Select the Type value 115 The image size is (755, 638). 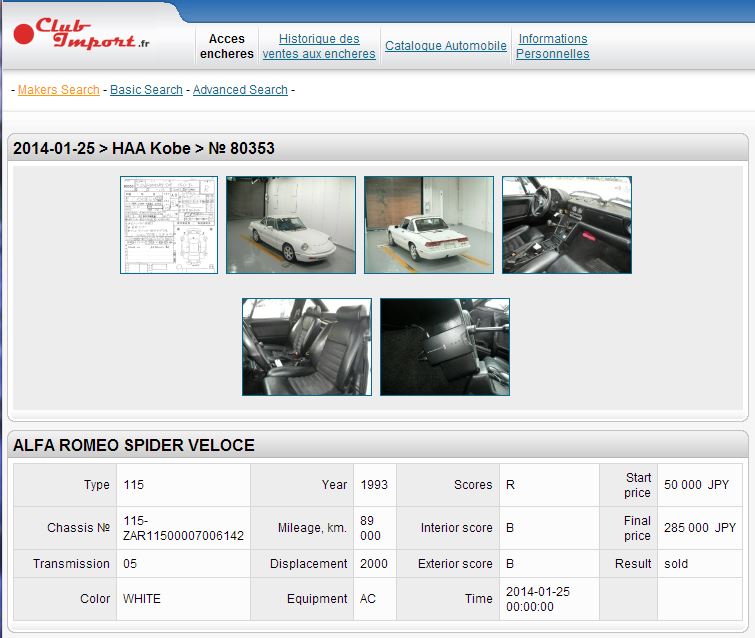133,485
